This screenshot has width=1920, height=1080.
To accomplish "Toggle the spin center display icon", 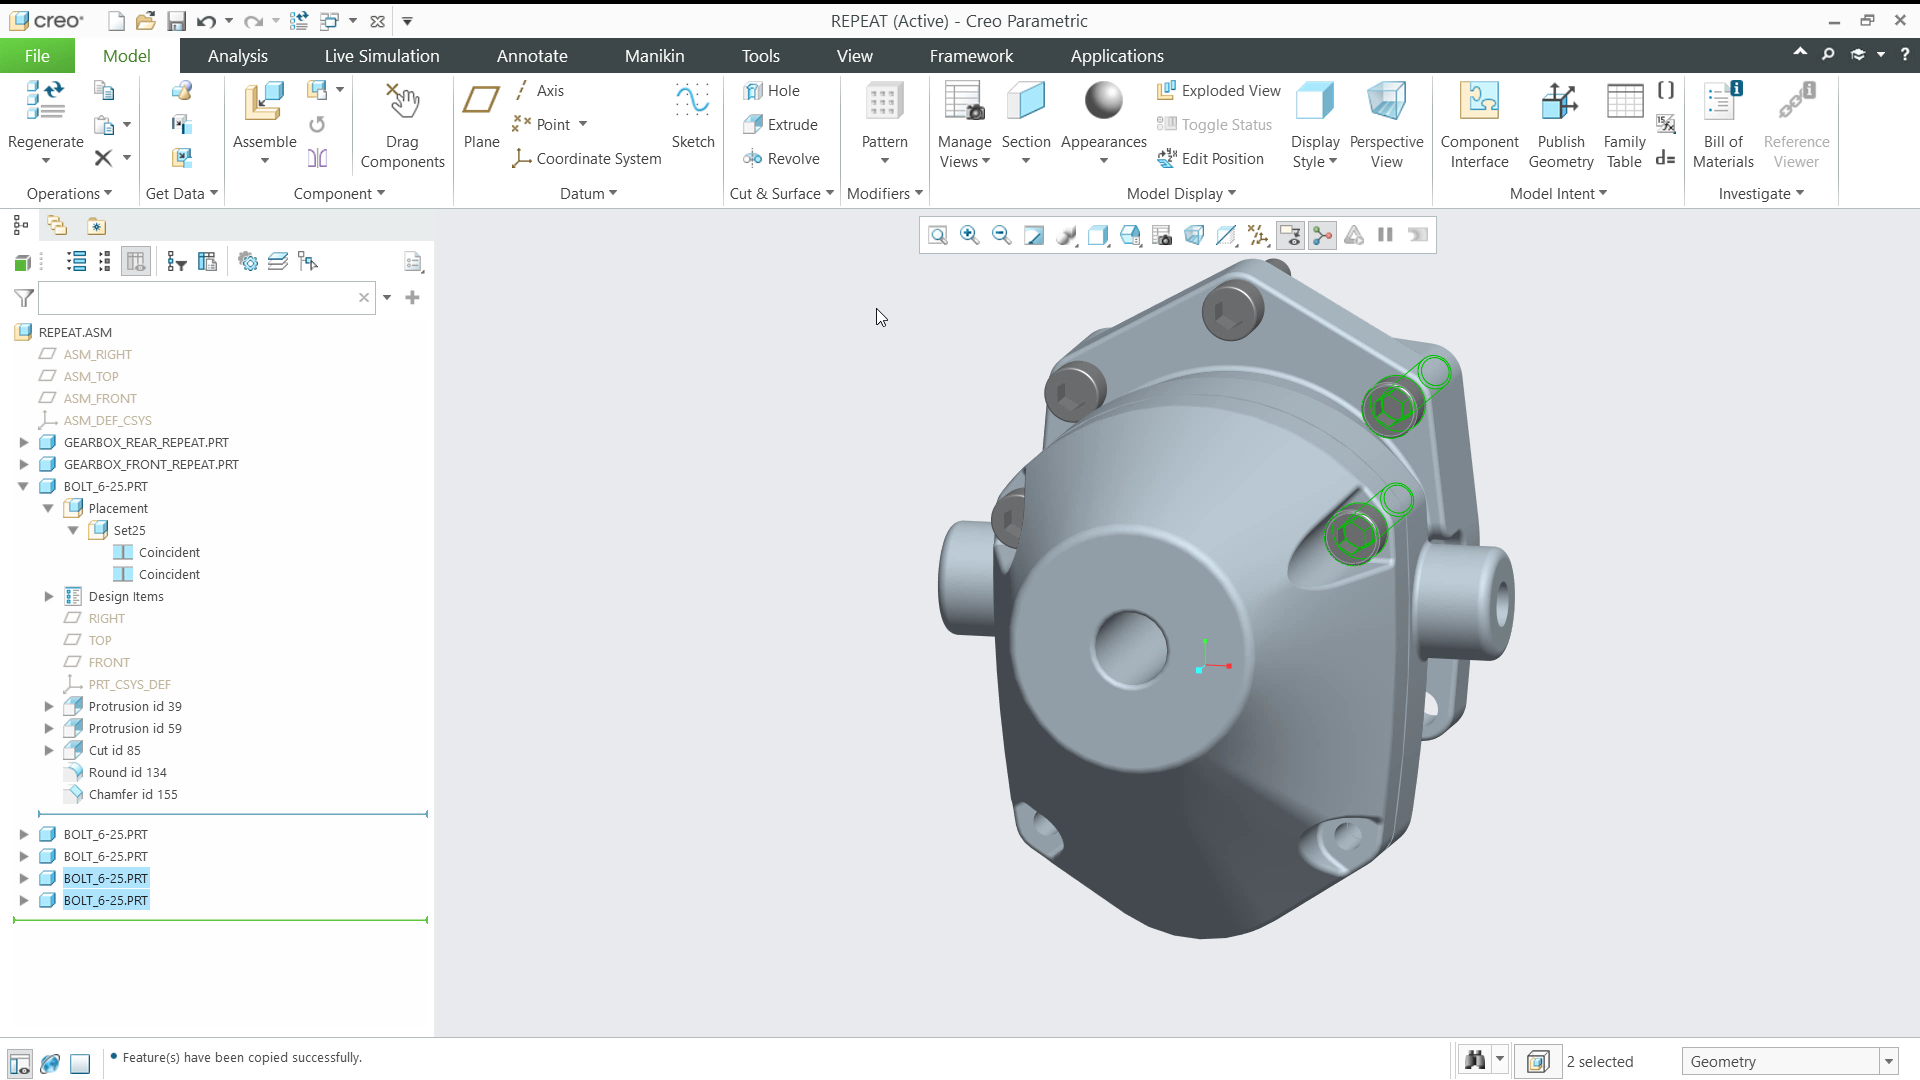I will 1322,235.
